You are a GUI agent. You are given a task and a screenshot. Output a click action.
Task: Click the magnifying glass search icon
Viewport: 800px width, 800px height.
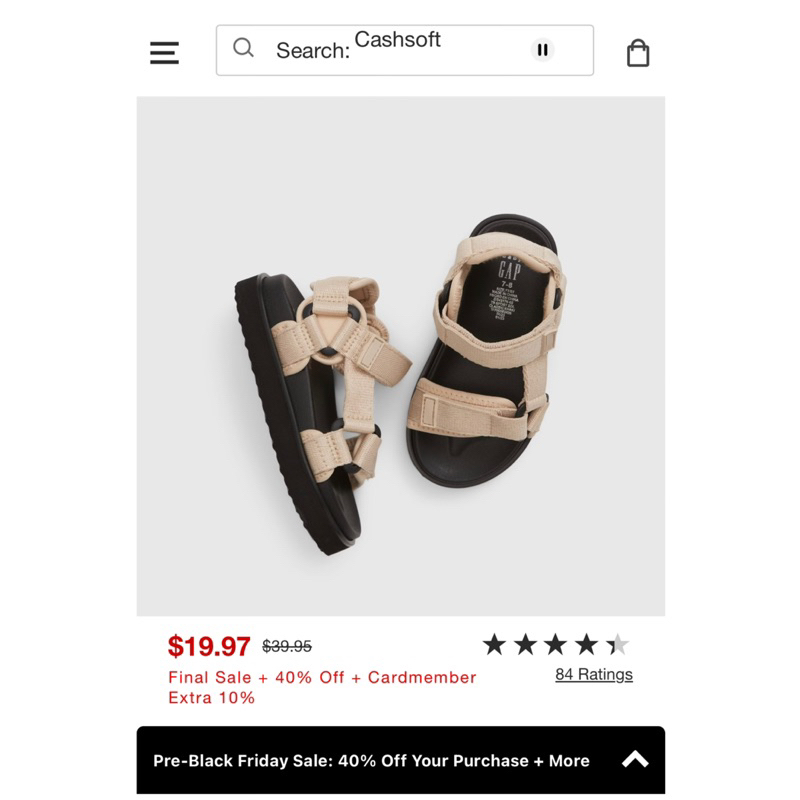[x=244, y=48]
